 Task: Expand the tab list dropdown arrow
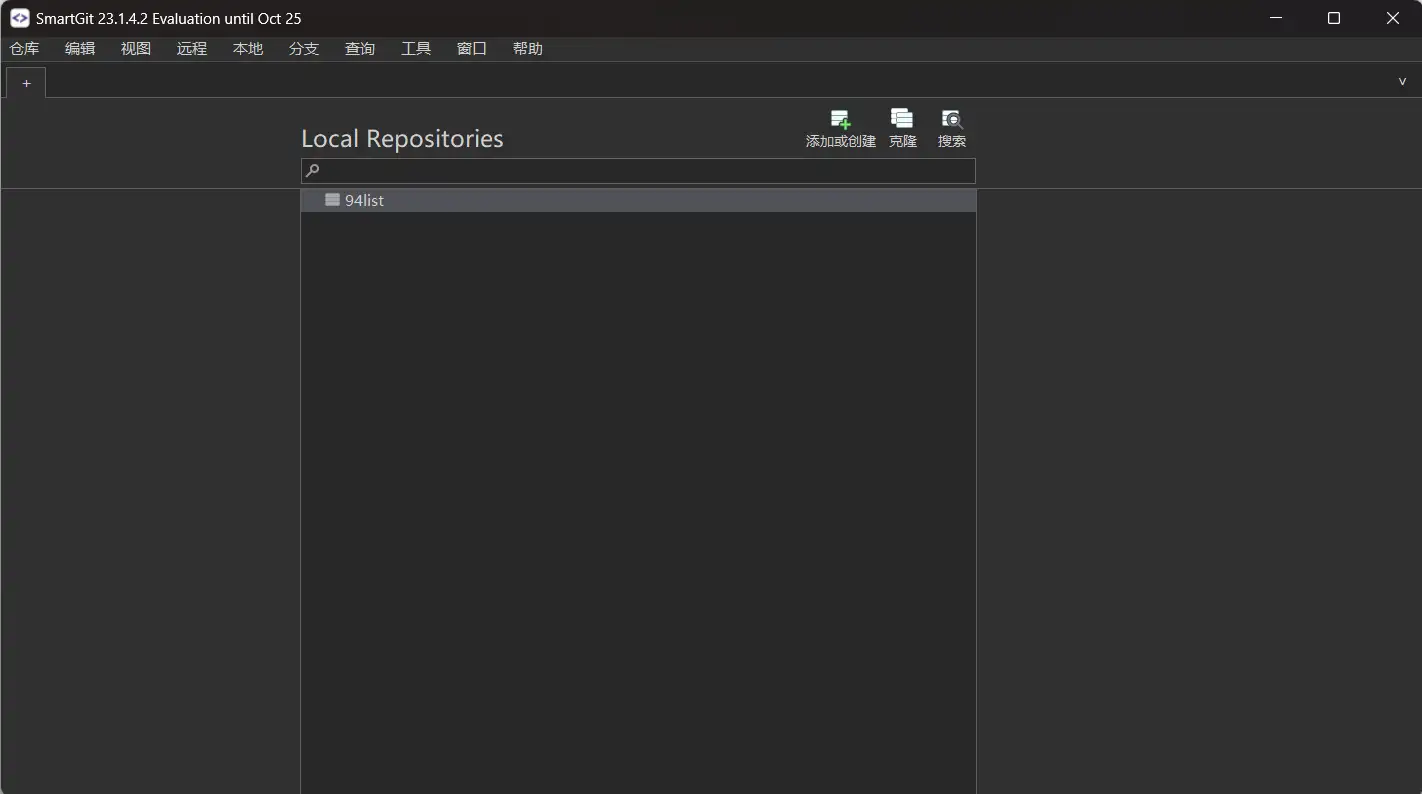click(x=1402, y=82)
